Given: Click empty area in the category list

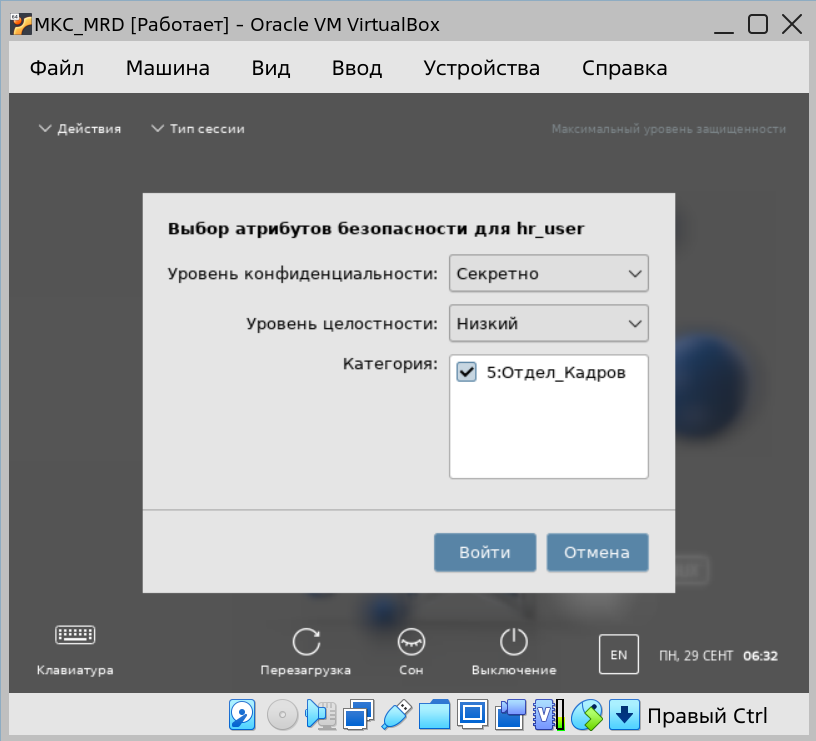Looking at the screenshot, I should click(x=548, y=440).
